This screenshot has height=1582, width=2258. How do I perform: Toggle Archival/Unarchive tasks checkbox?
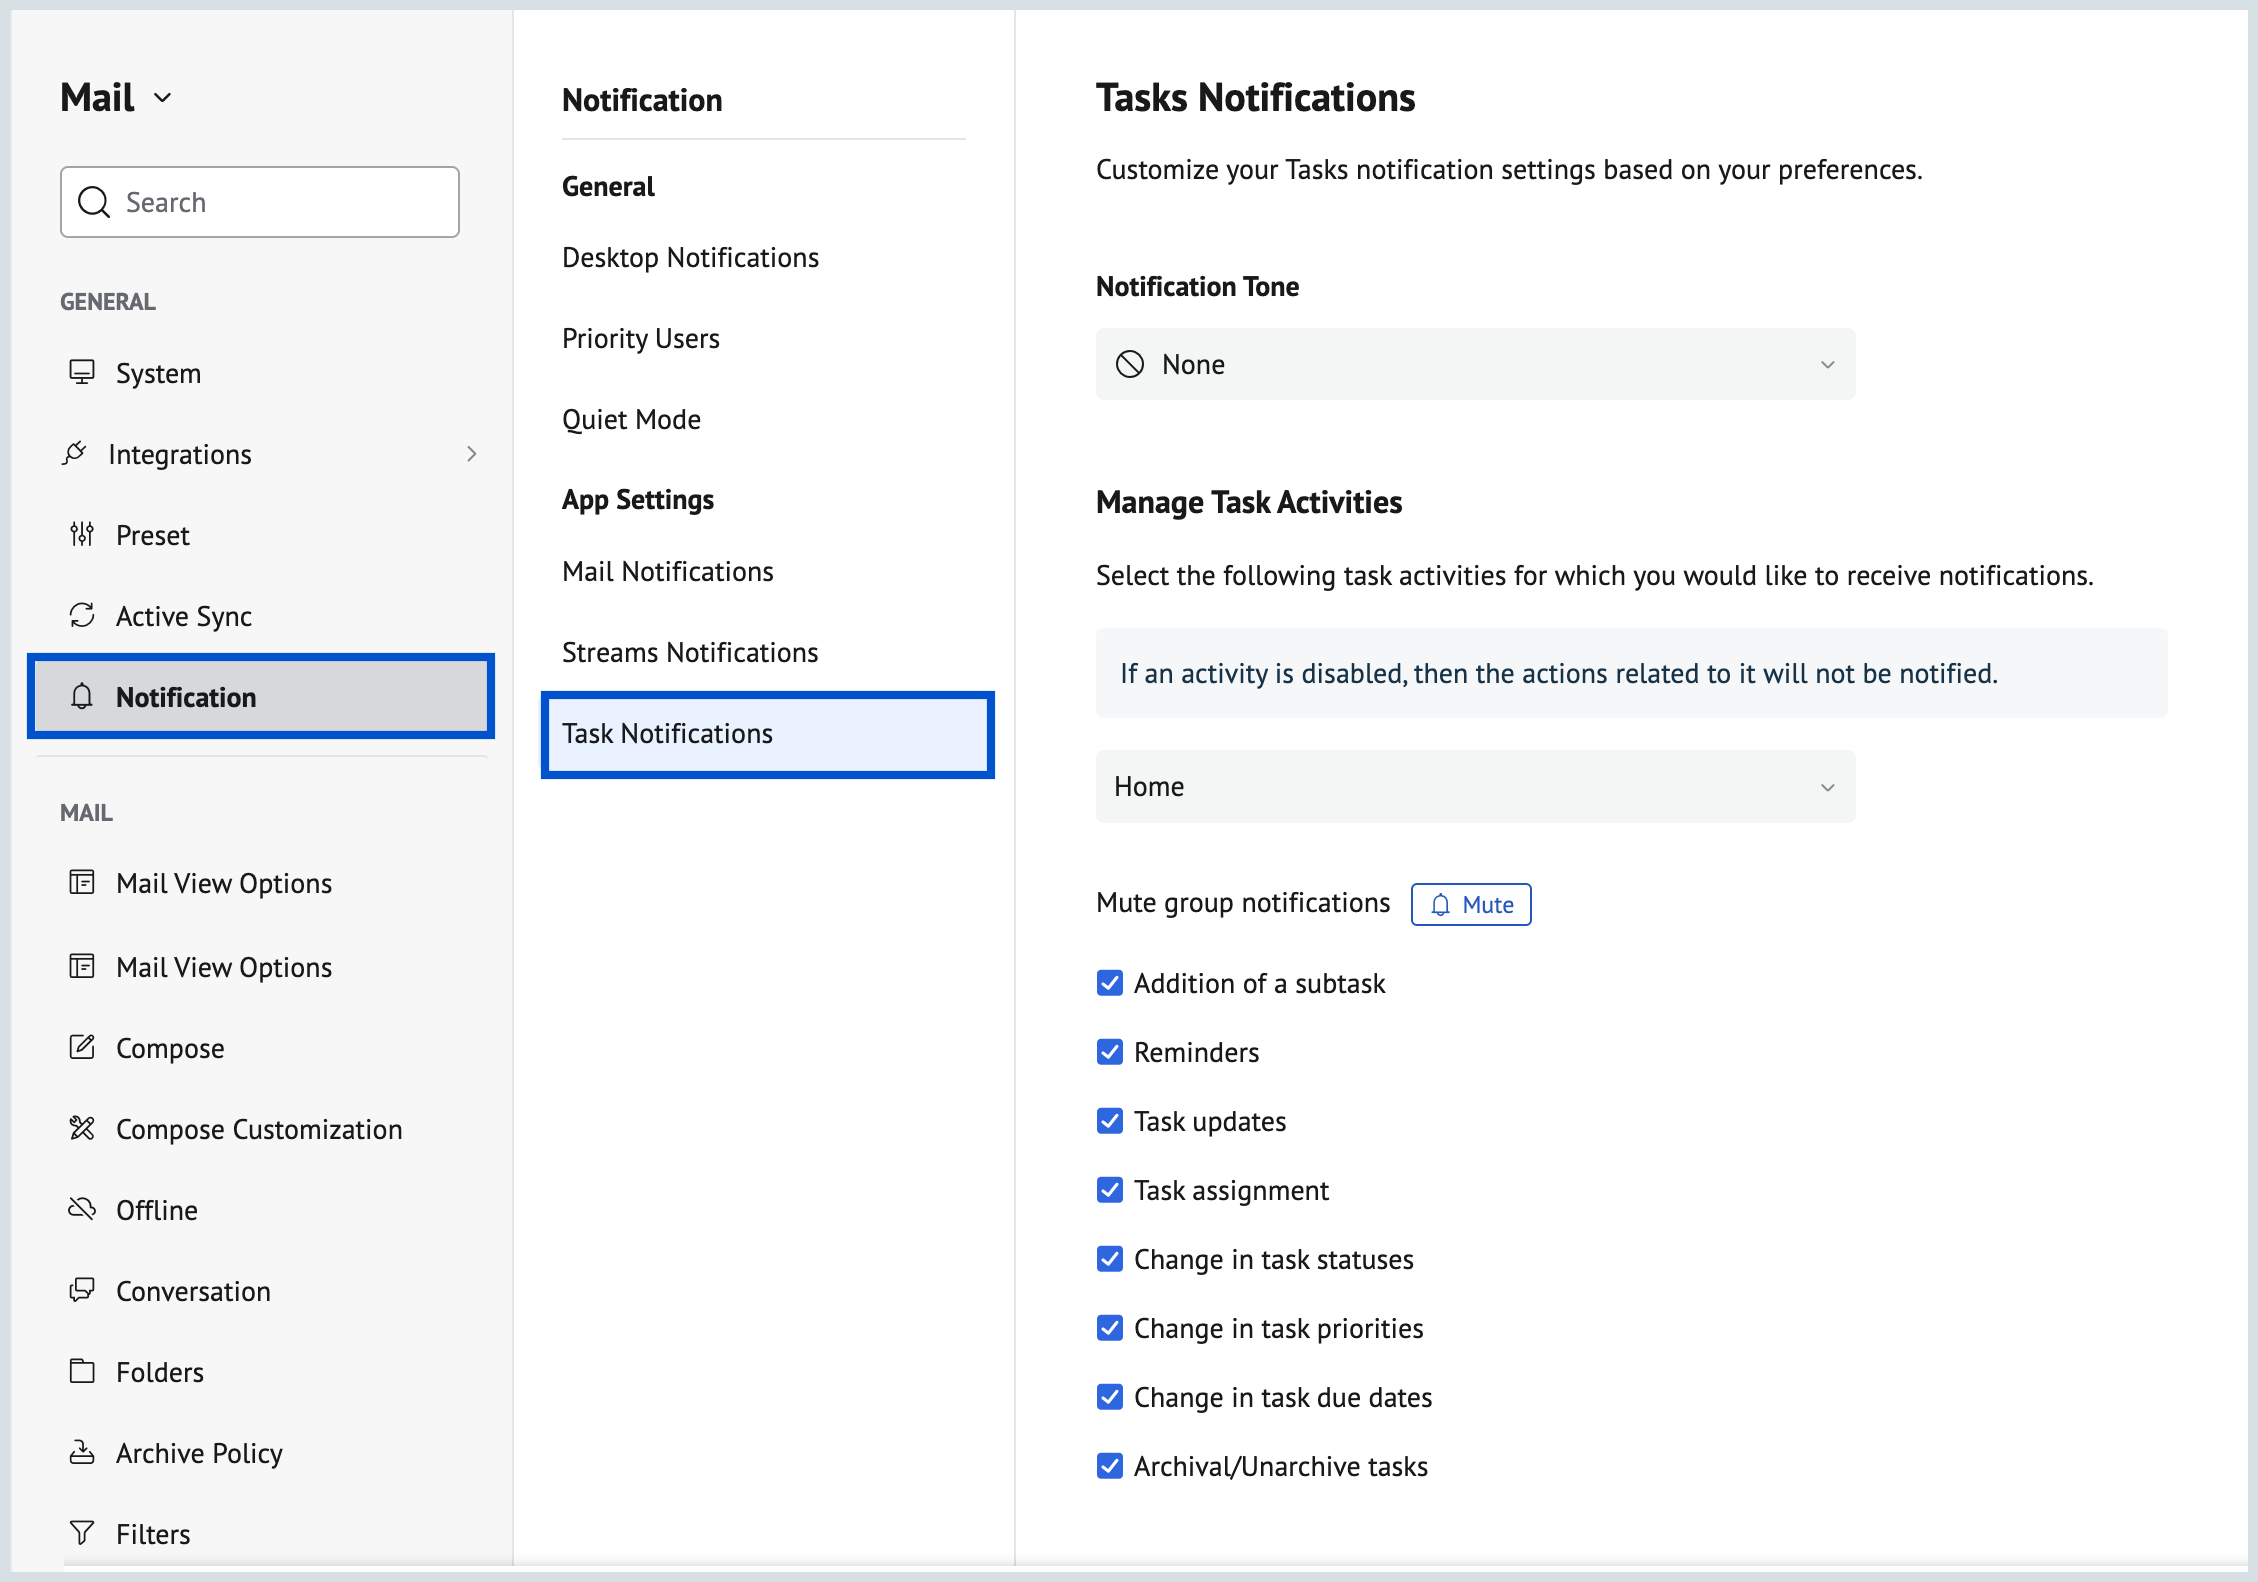[x=1110, y=1466]
